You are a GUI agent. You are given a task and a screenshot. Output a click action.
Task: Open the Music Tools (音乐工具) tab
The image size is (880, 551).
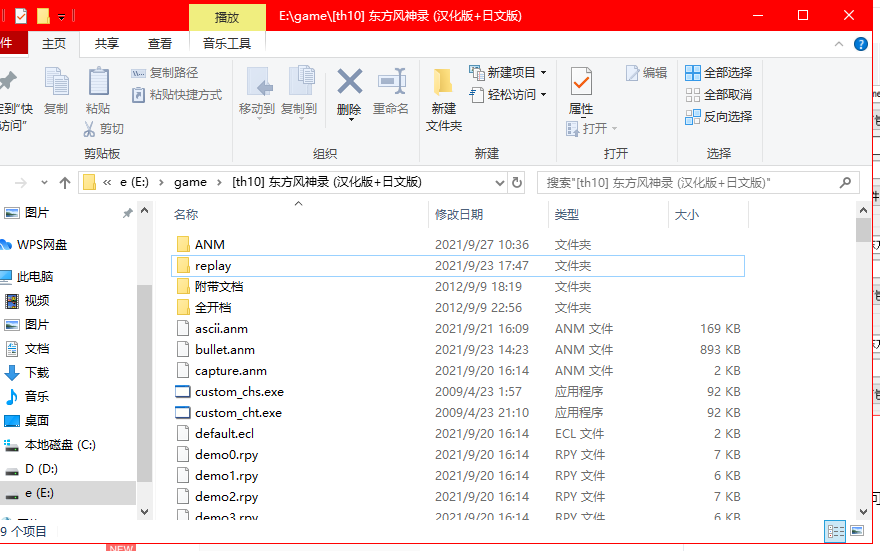click(227, 43)
